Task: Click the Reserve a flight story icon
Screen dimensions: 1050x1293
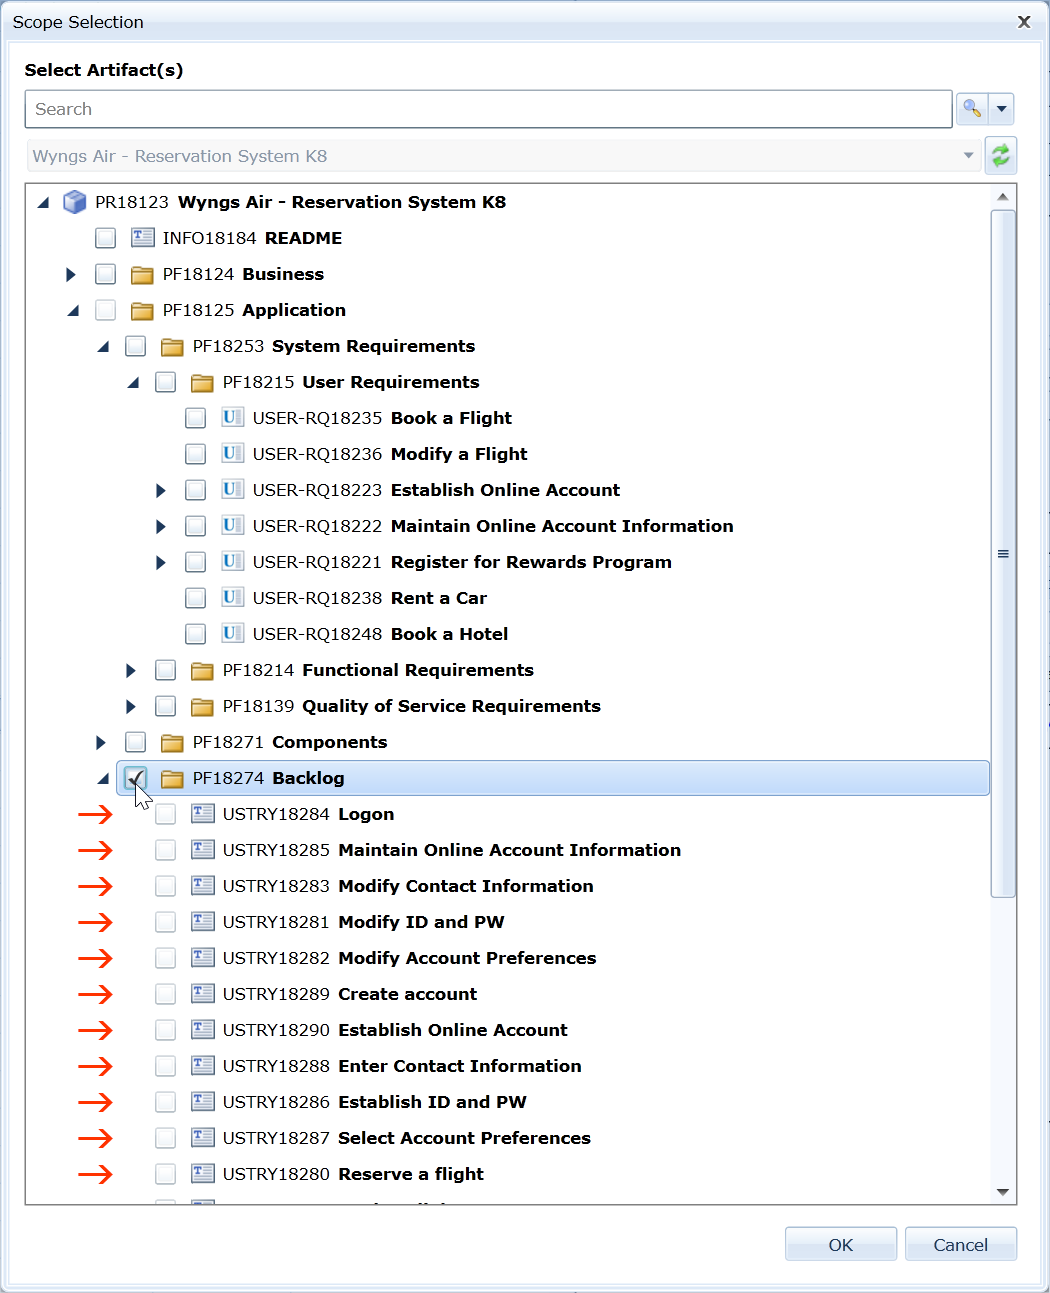Action: point(203,1174)
